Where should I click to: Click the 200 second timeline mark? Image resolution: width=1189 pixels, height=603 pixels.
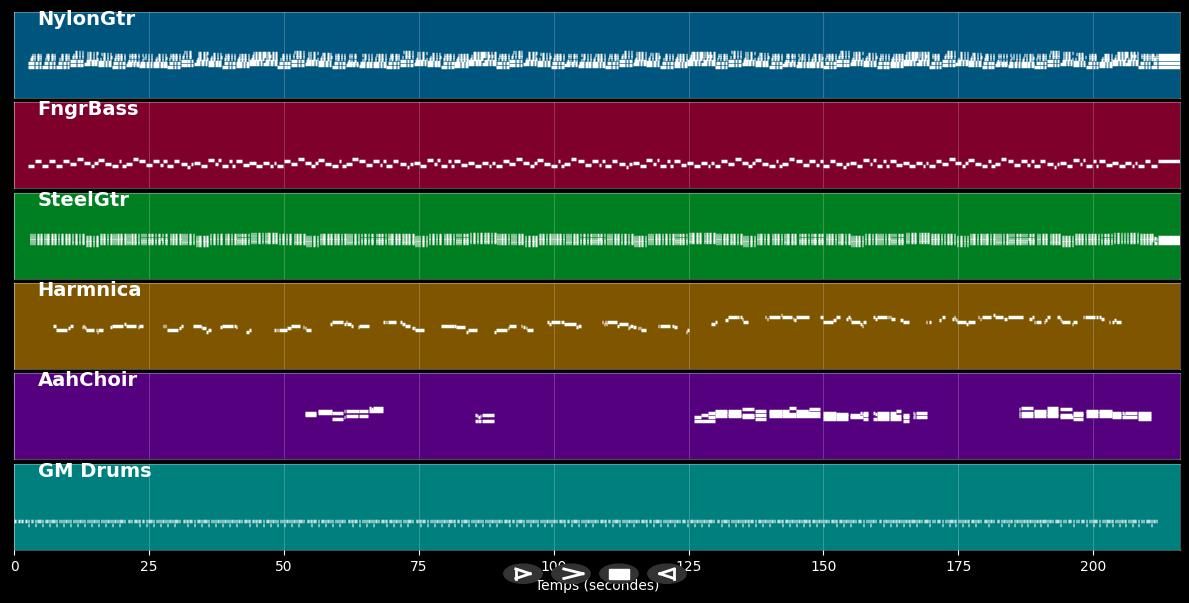point(1092,566)
